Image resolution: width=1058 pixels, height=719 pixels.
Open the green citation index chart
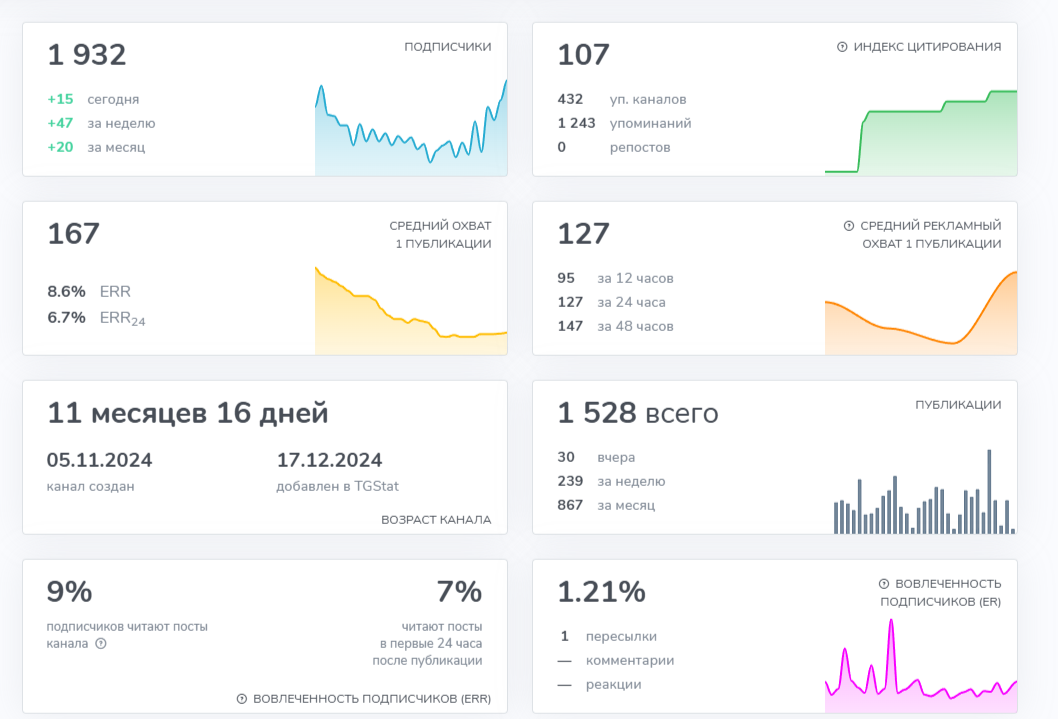click(920, 135)
